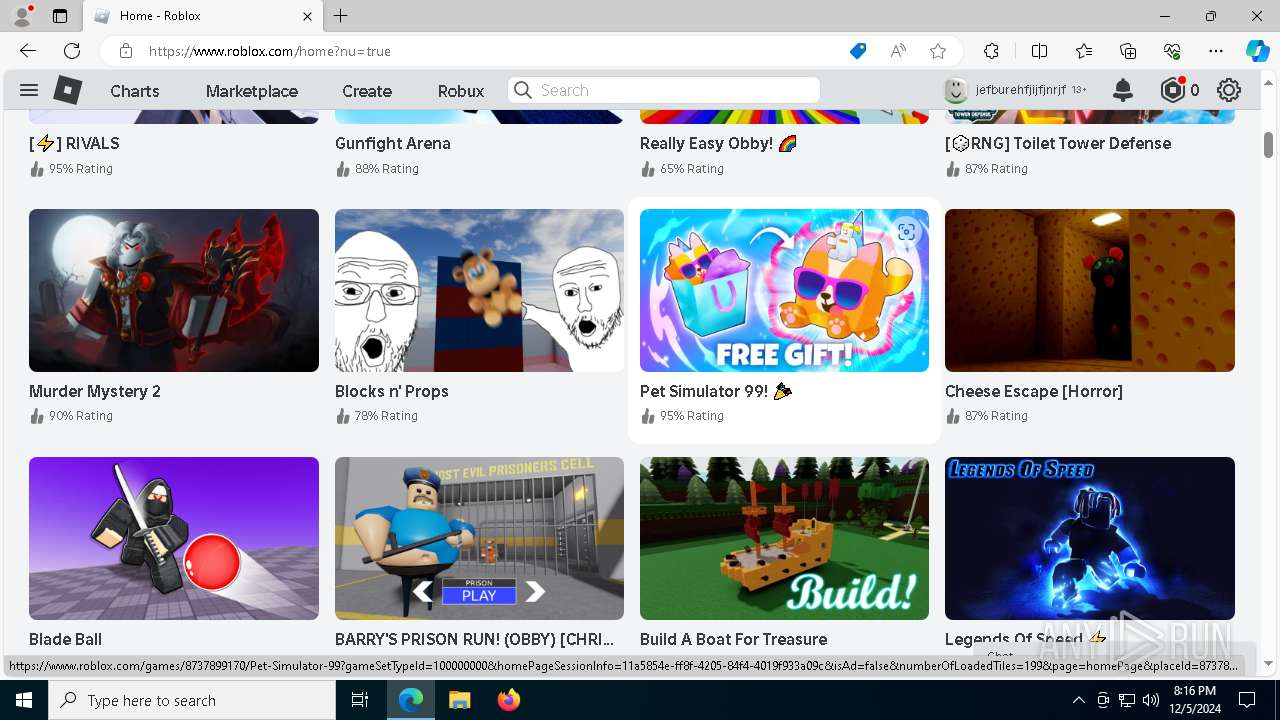
Task: Activate Read aloud in the address bar
Action: point(898,51)
